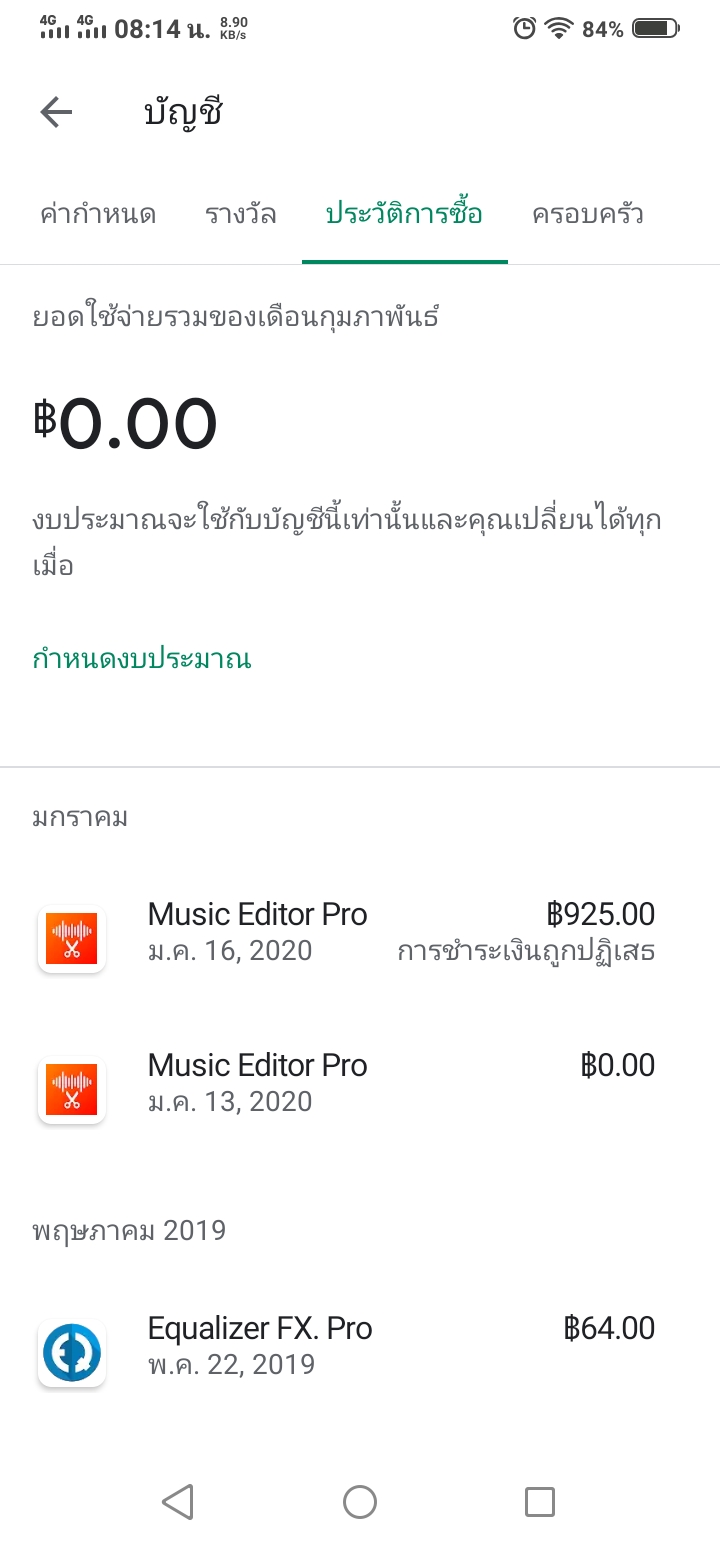Tap the กำหนดงบประมาณ link
The height and width of the screenshot is (1544, 720).
tap(142, 659)
